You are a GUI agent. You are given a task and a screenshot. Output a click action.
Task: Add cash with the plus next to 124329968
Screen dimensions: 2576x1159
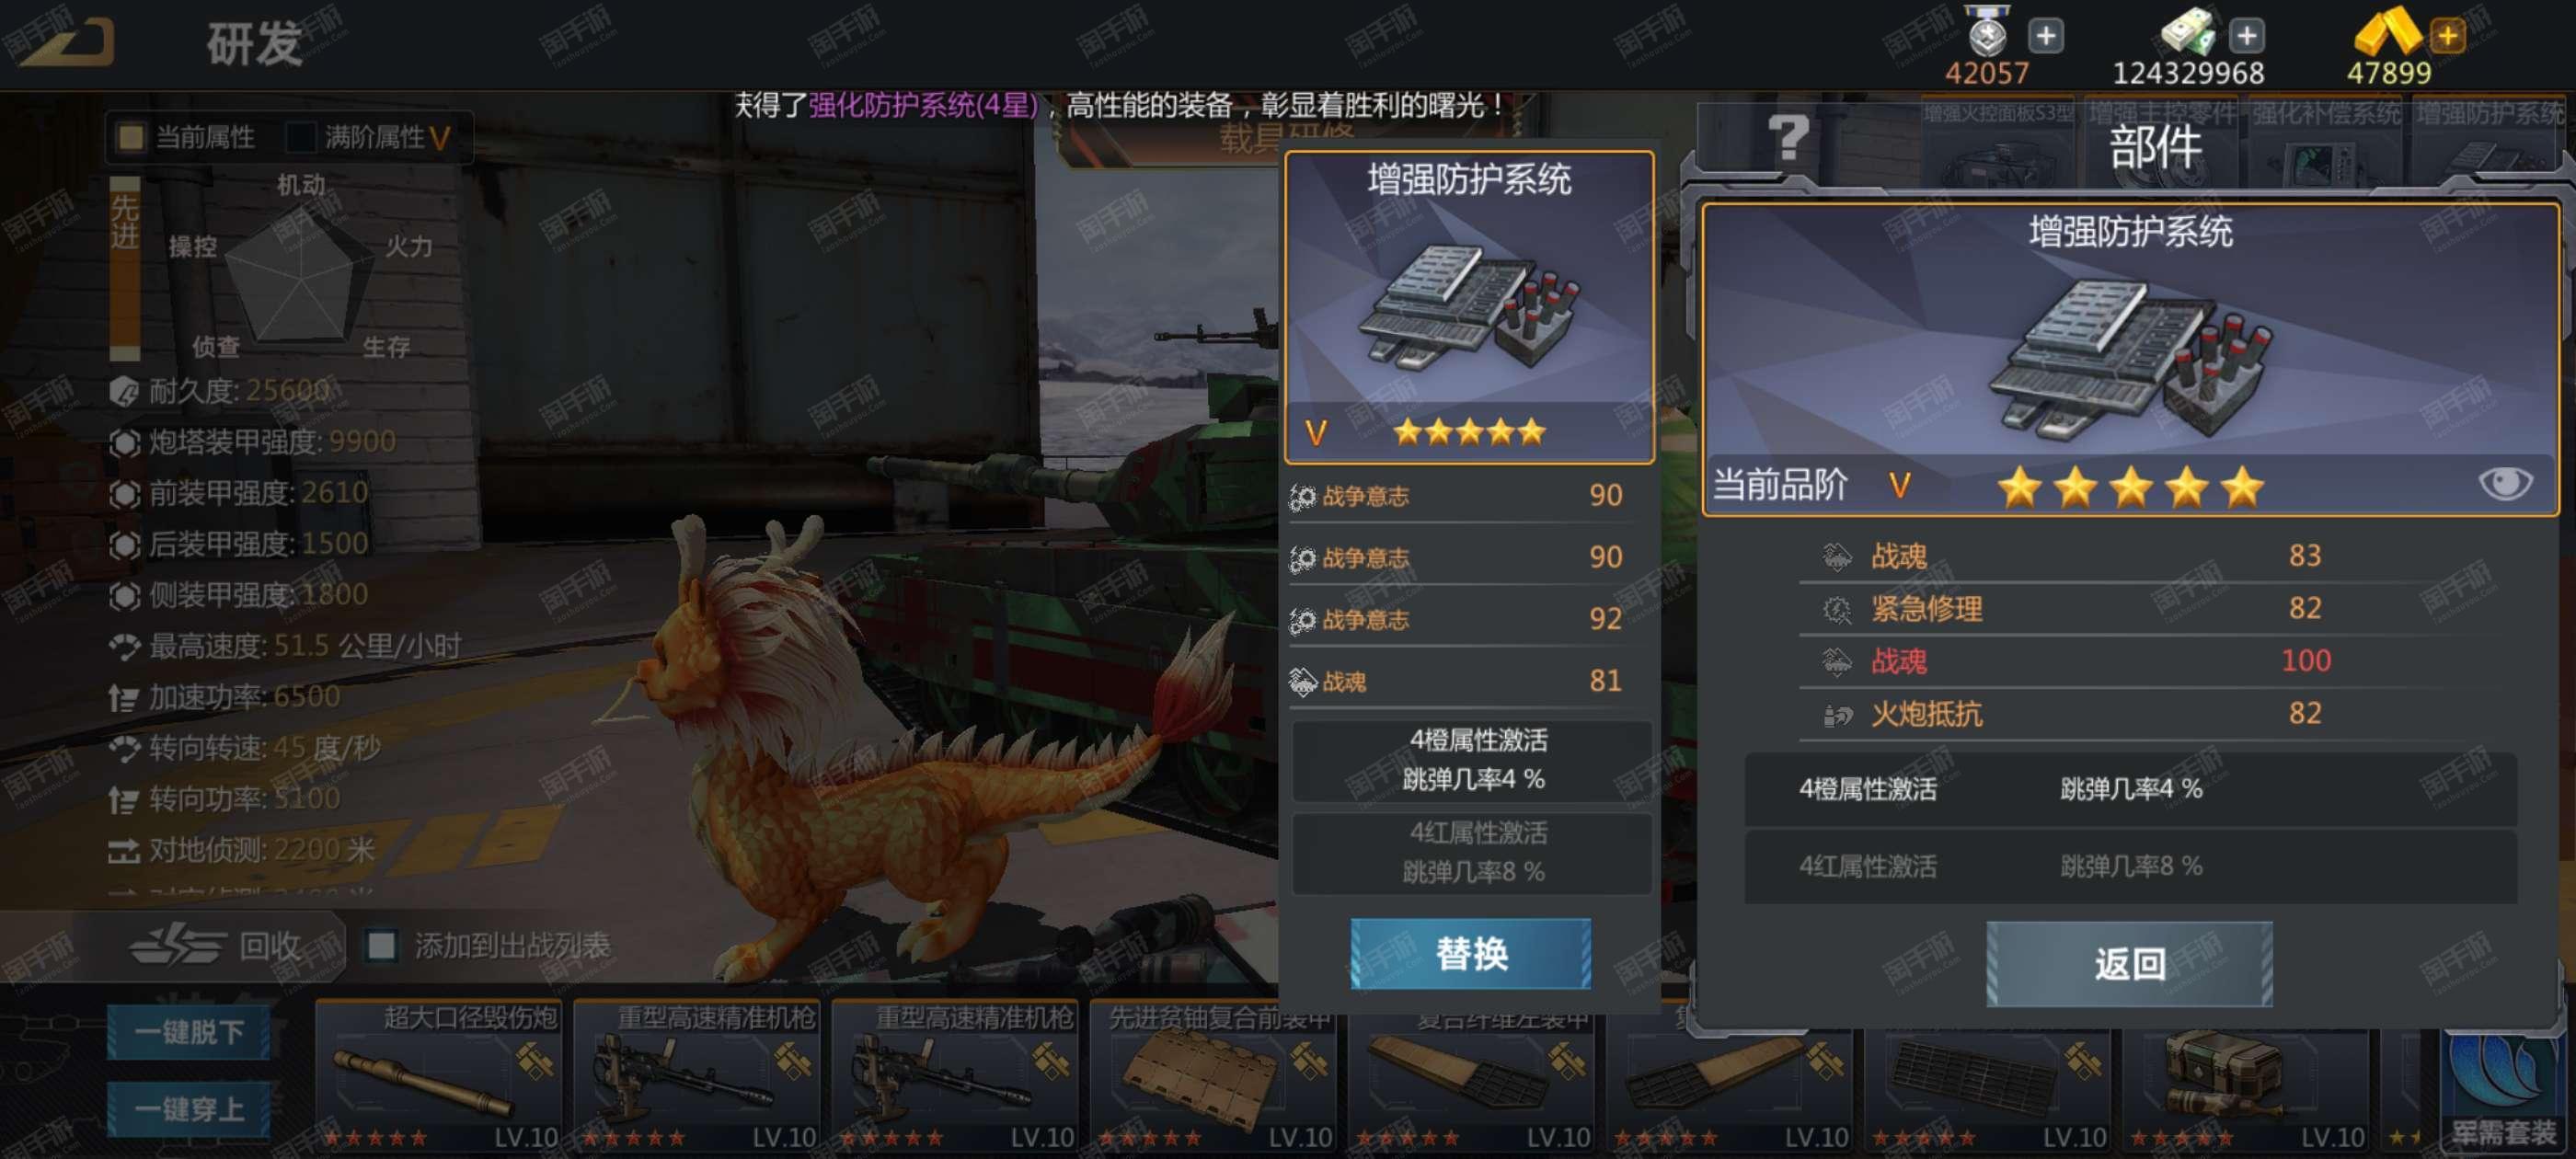click(x=2246, y=37)
